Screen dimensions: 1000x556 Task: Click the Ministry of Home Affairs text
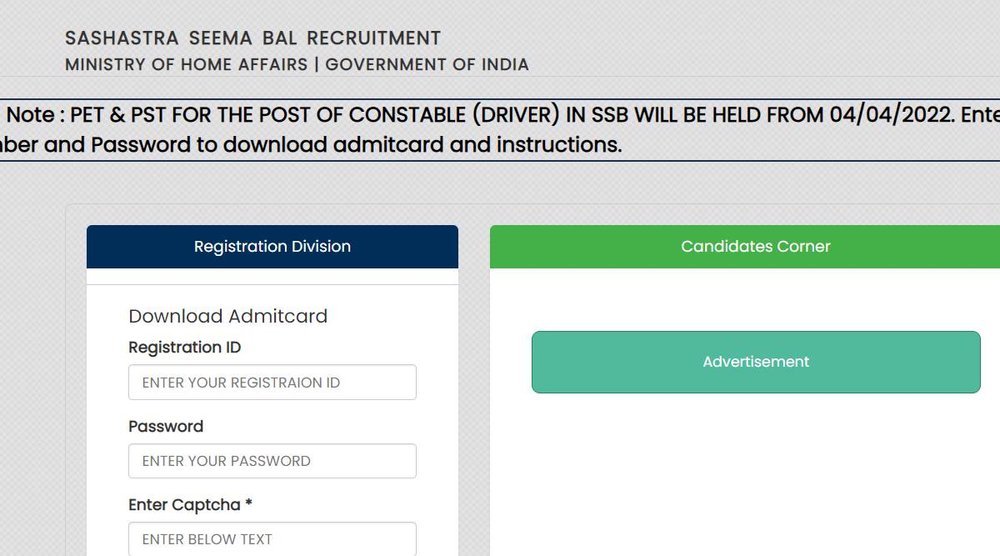(x=186, y=64)
